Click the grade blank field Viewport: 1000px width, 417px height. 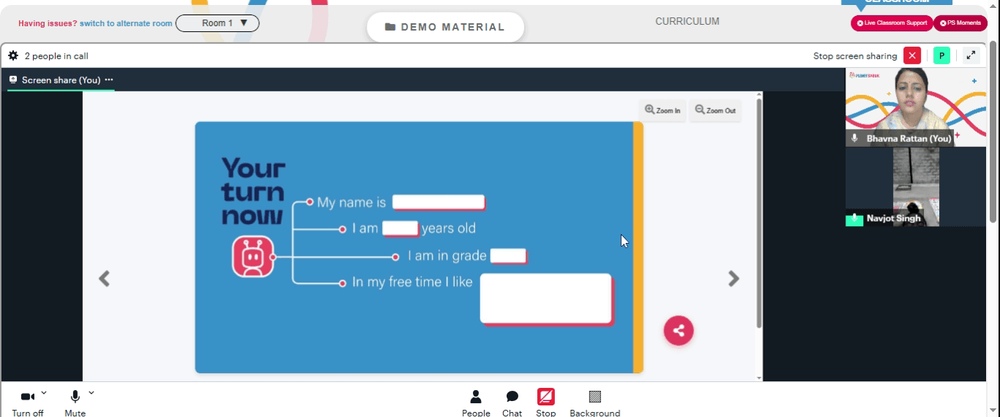tap(508, 256)
